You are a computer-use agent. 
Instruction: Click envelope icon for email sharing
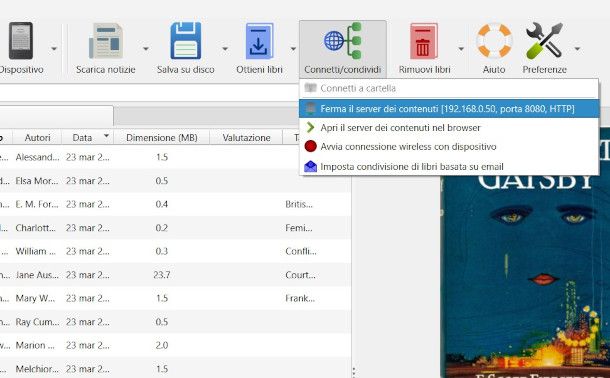pos(310,166)
